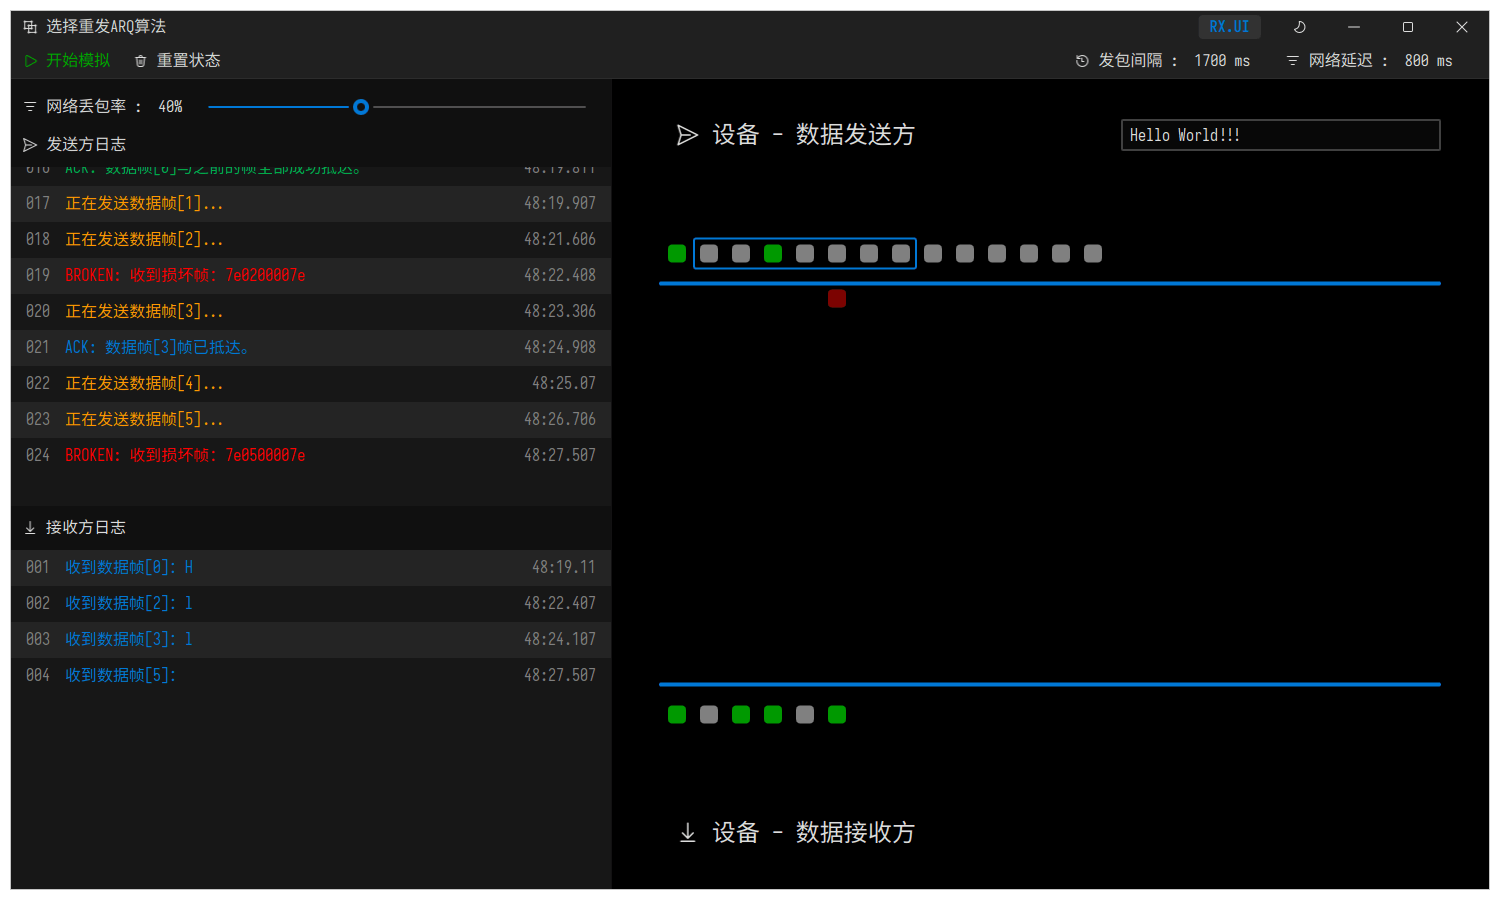Click the Hello World!!! text field
Image resolution: width=1500 pixels, height=900 pixels.
(x=1280, y=135)
